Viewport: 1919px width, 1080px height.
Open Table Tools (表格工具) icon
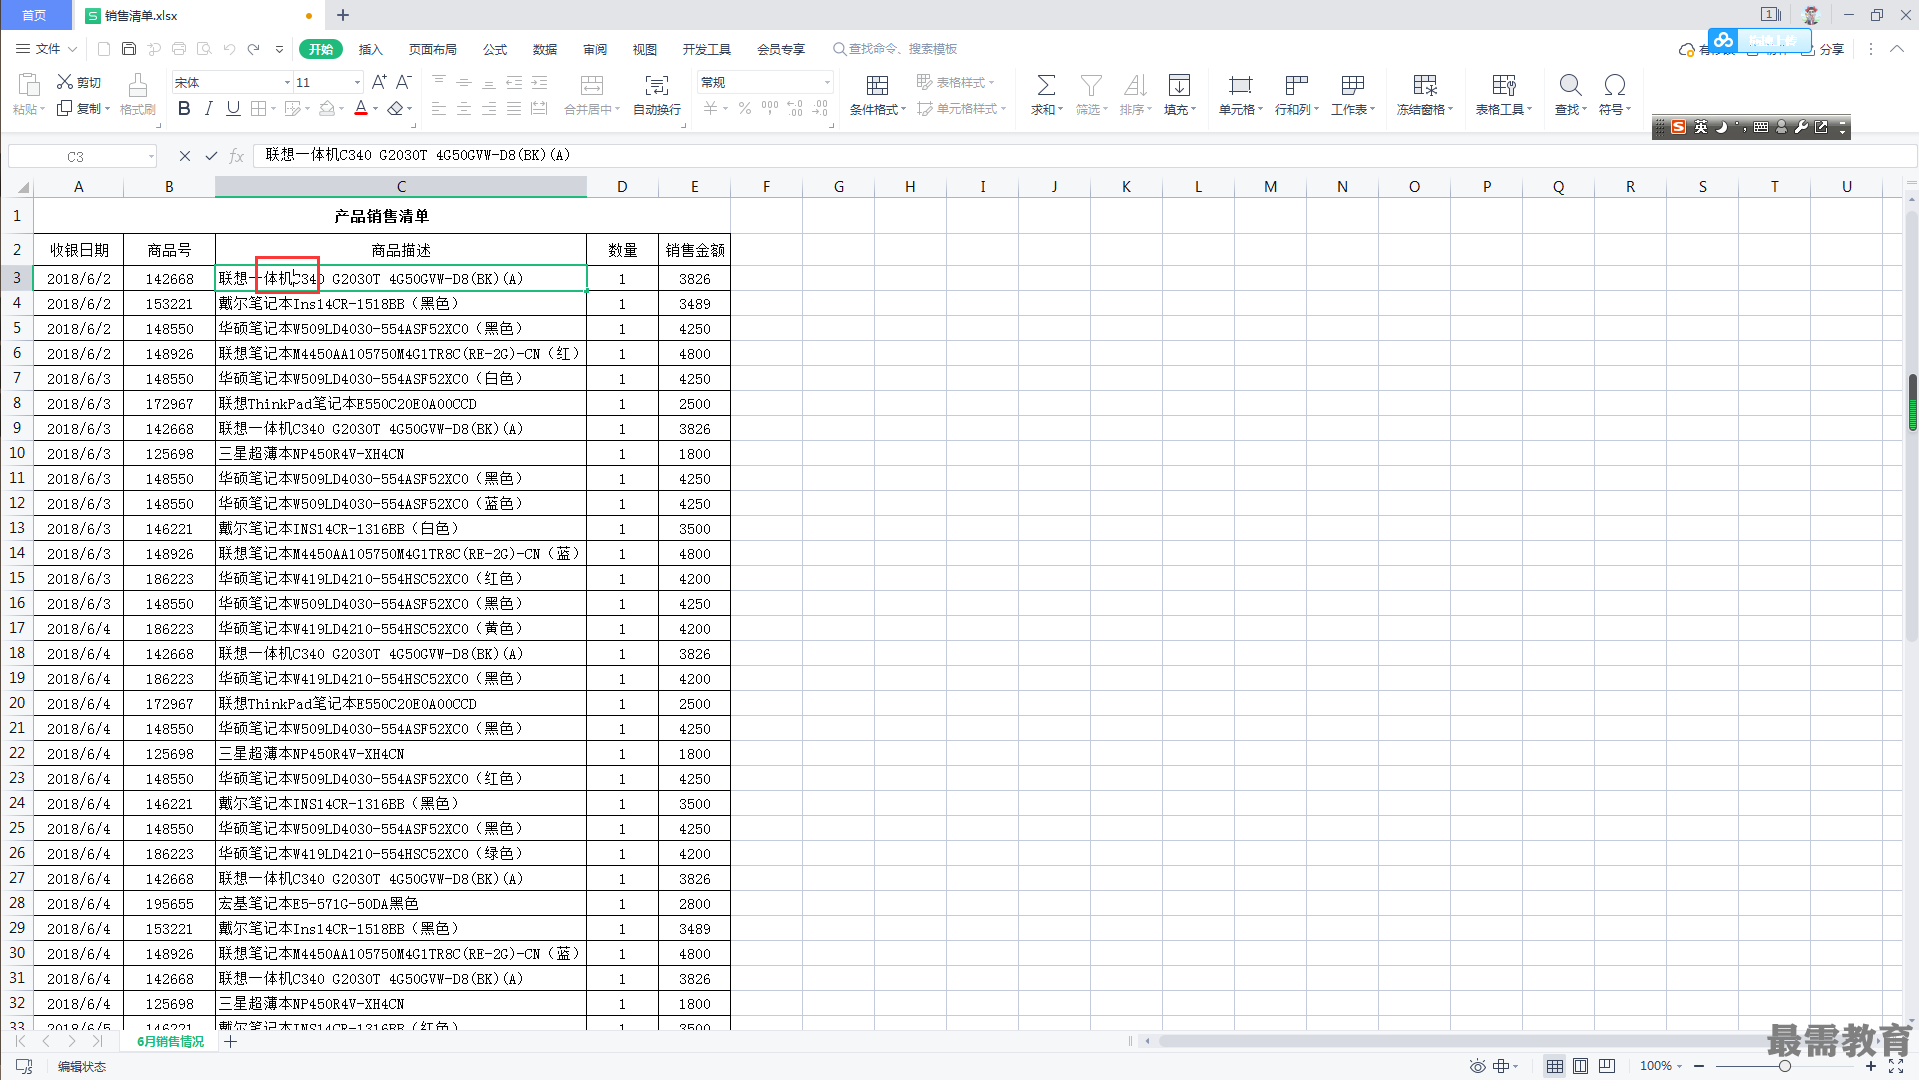click(x=1504, y=85)
